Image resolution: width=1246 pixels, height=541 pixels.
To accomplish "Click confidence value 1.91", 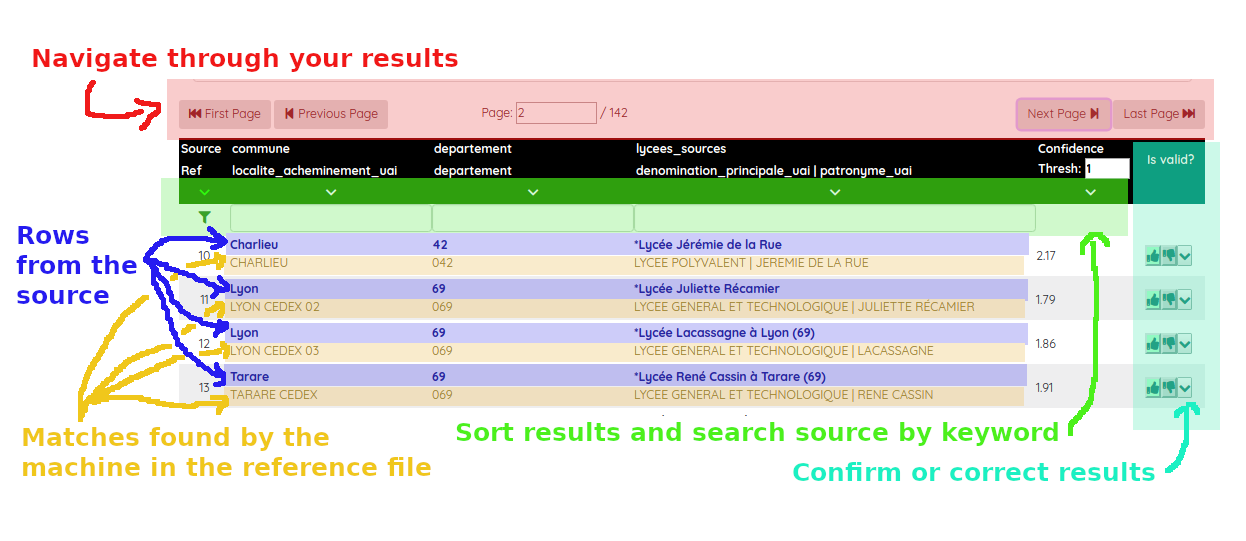I will (x=1046, y=387).
